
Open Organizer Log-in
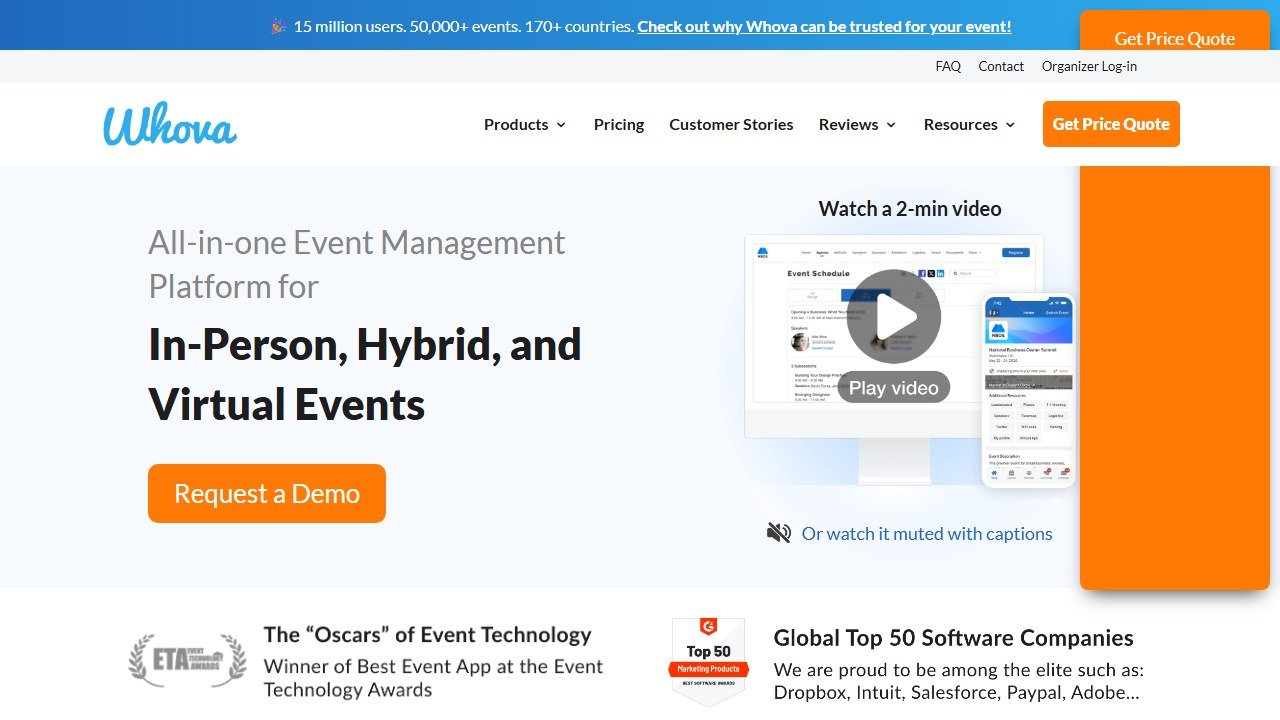1089,66
